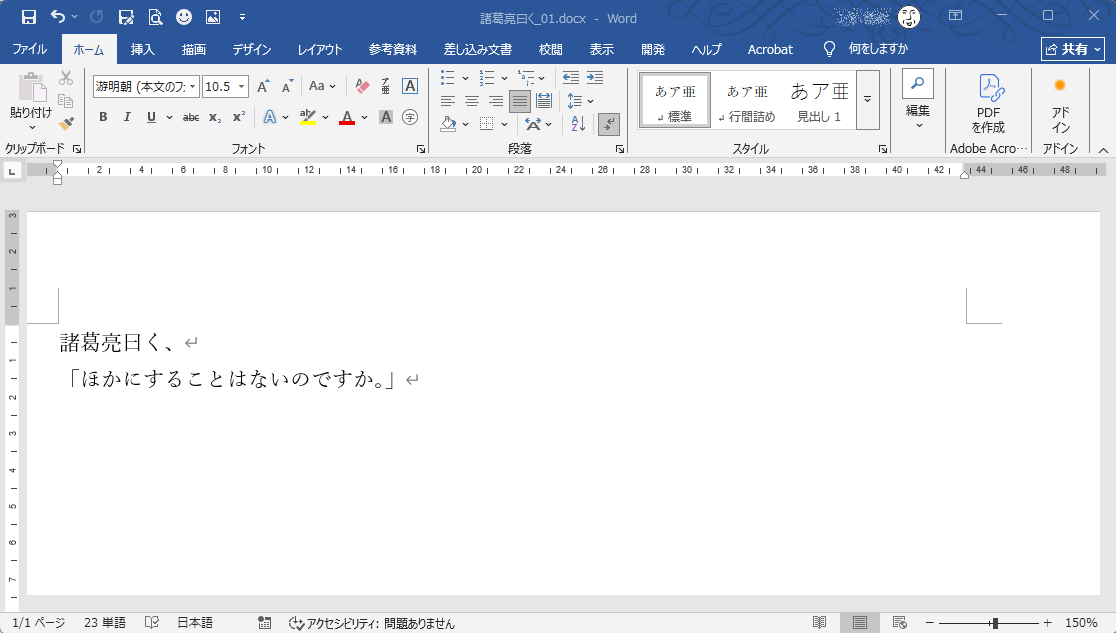Screen dimensions: 1116x633
Task: Expand bullet list options arrow
Action: click(465, 78)
